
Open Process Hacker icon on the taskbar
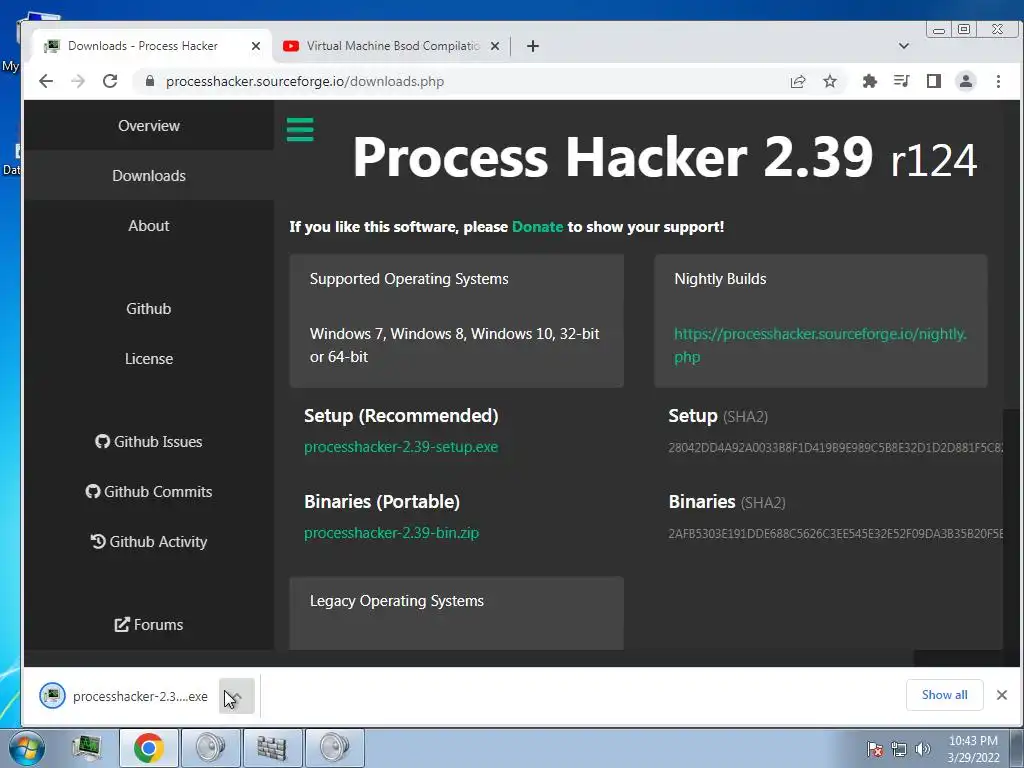pyautogui.click(x=87, y=748)
